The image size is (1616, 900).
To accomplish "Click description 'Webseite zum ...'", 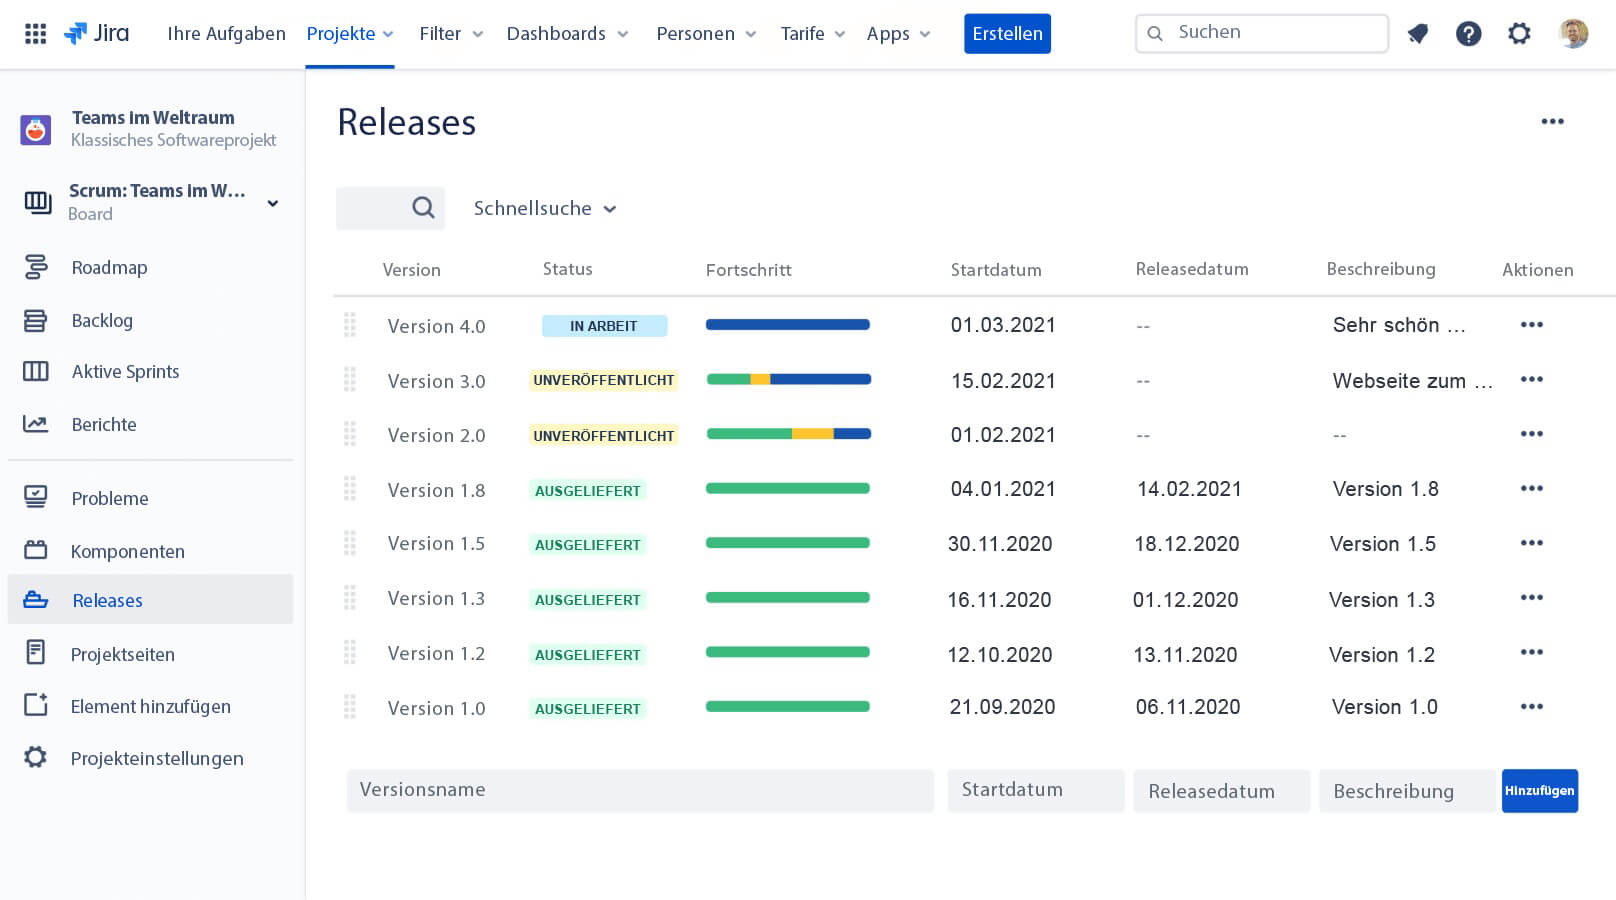I will point(1412,381).
